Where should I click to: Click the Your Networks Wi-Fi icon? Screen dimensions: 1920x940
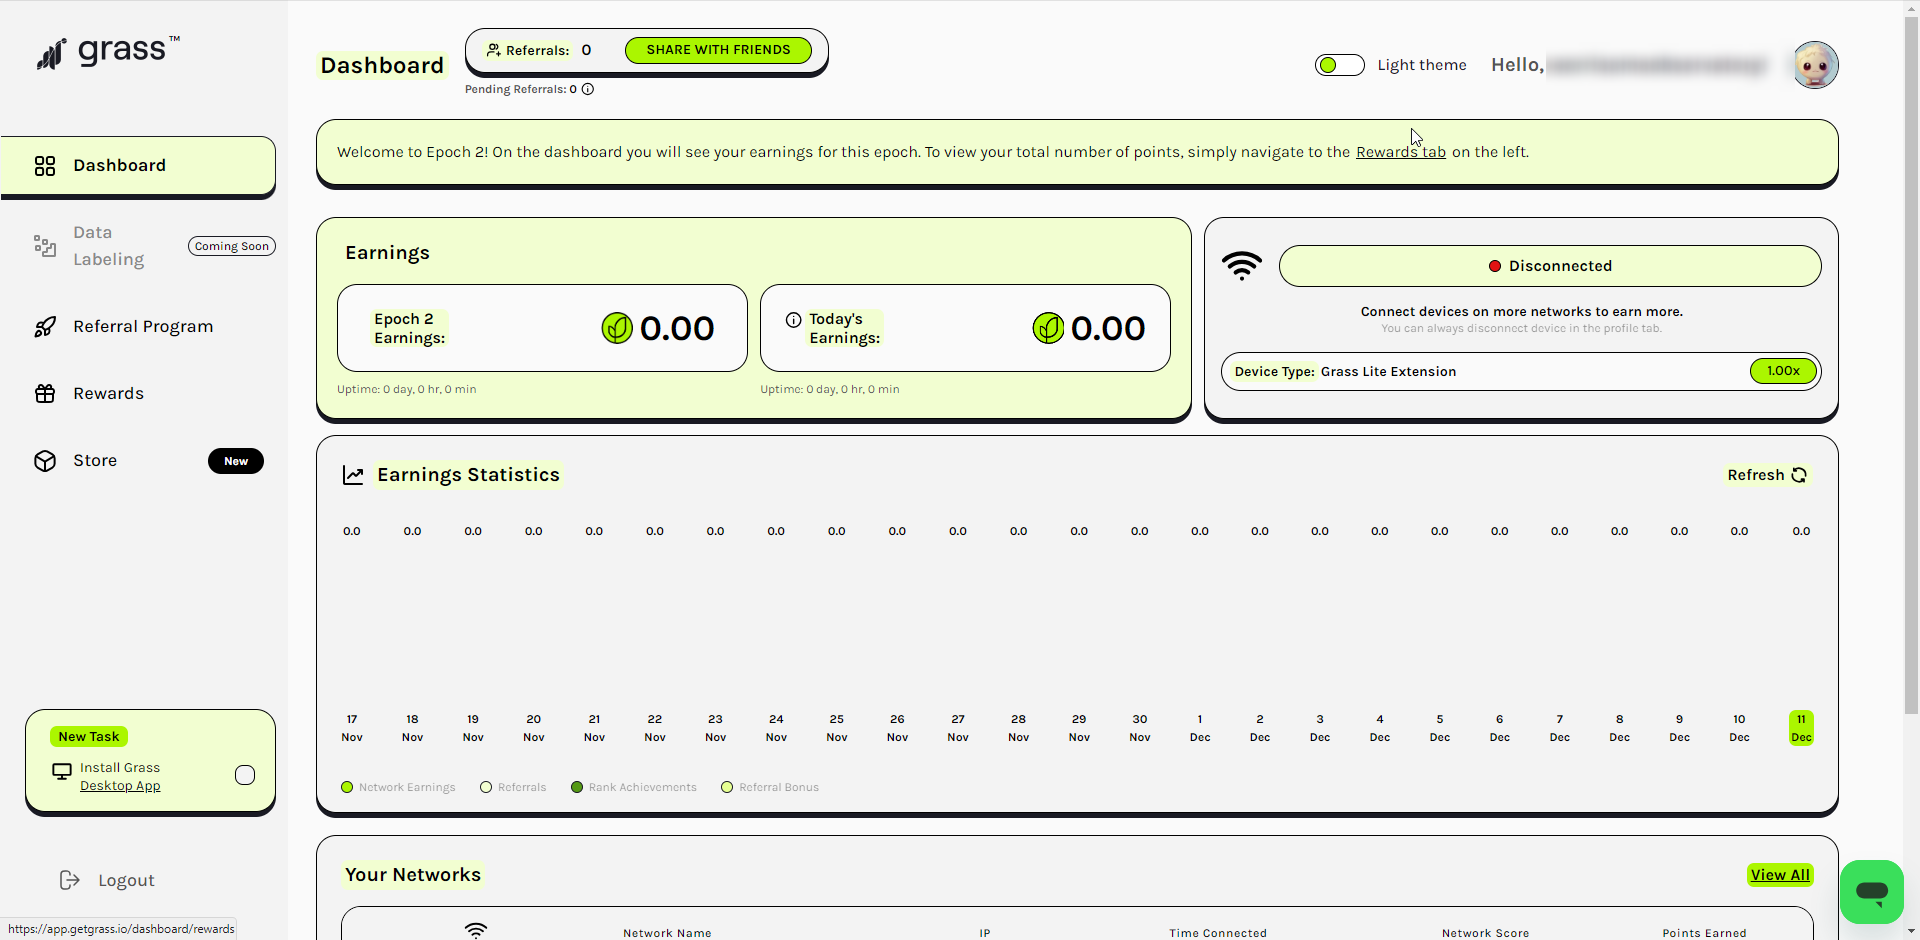coord(476,931)
